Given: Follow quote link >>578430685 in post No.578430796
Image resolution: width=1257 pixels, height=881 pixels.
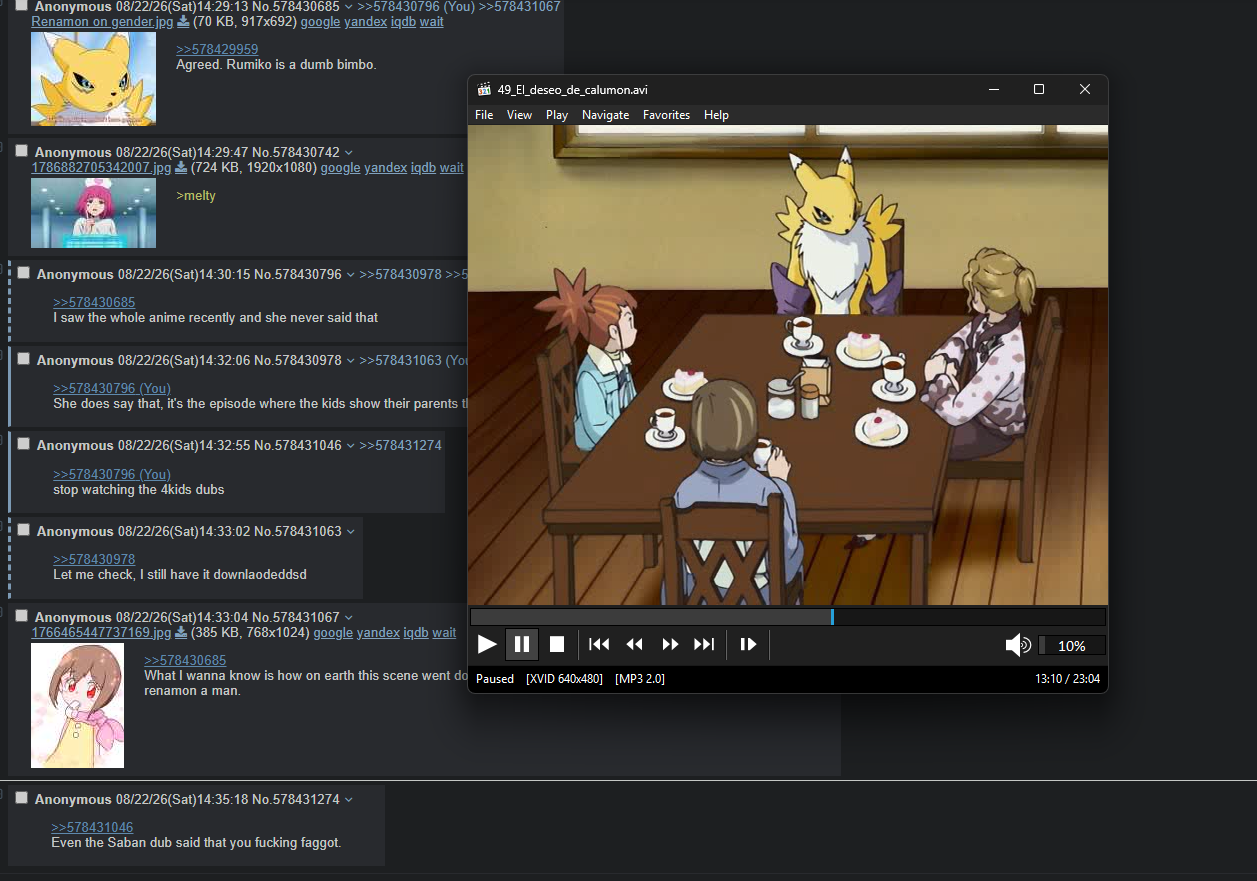Looking at the screenshot, I should coord(94,303).
